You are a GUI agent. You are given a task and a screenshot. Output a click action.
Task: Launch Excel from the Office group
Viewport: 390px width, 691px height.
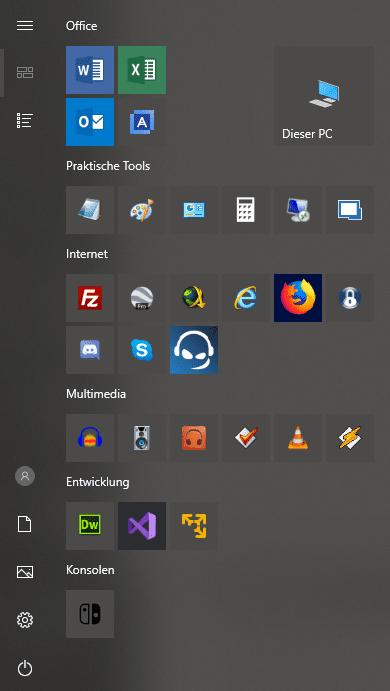142,70
